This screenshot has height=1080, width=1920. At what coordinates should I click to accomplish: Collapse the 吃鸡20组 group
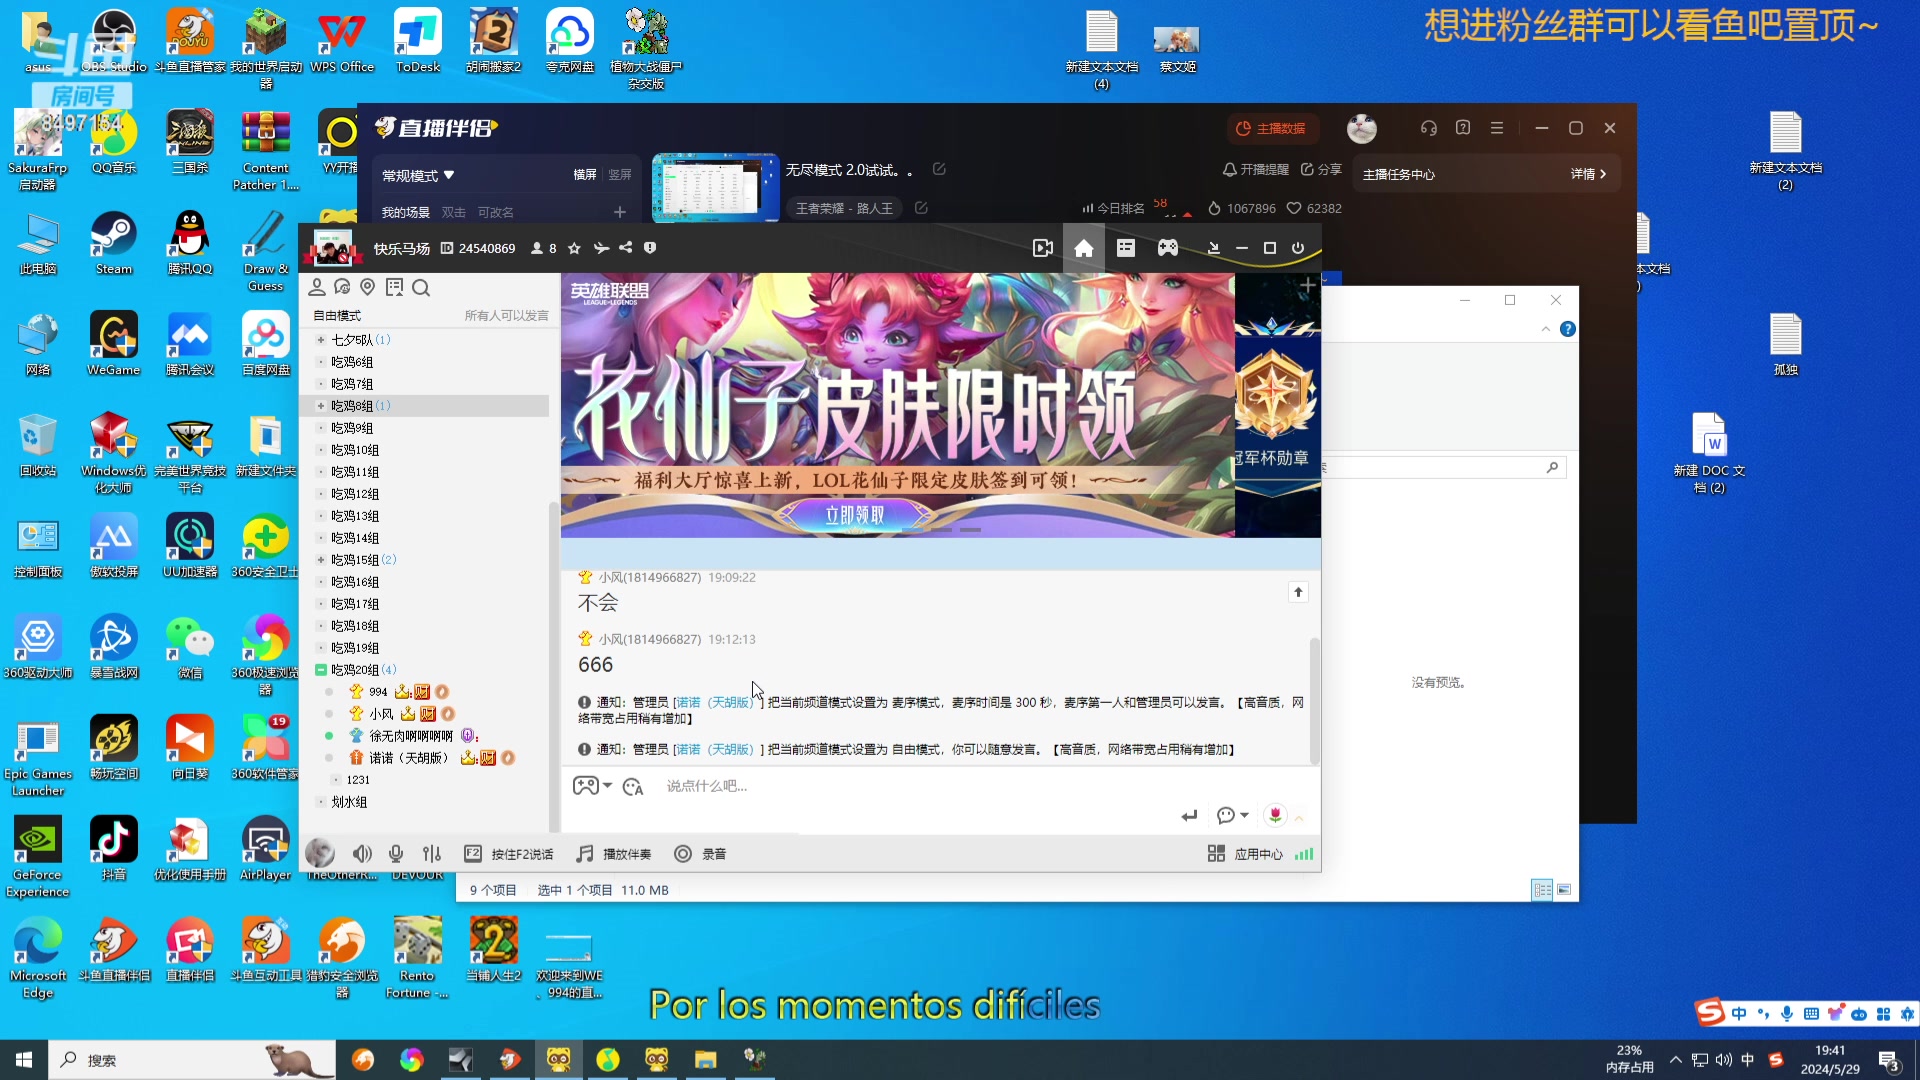tap(320, 670)
